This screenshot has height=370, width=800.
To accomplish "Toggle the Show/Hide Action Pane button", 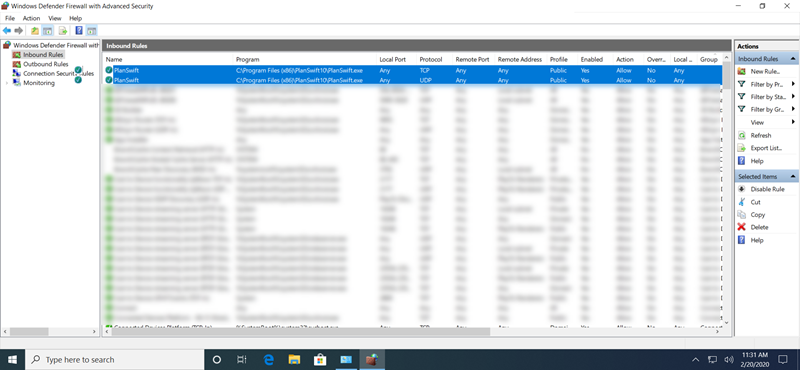I will coord(91,31).
